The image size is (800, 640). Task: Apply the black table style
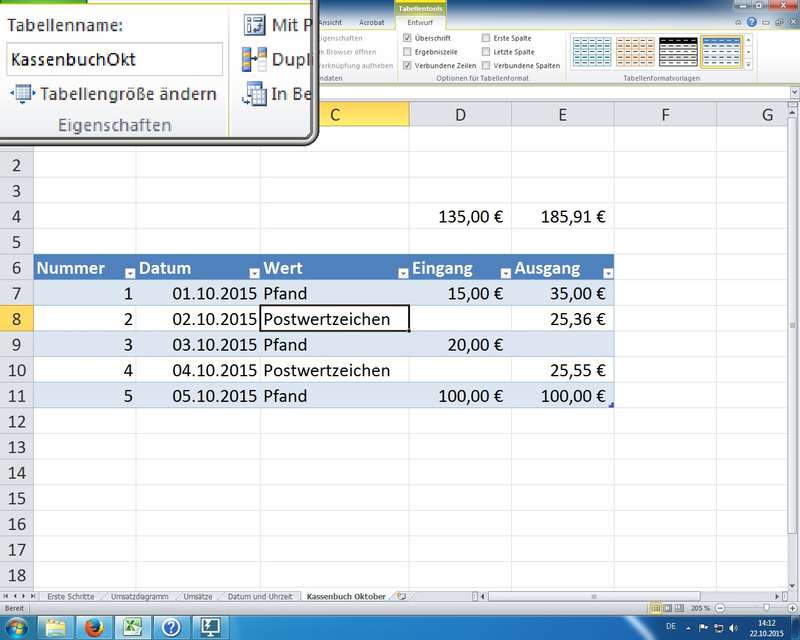pyautogui.click(x=678, y=52)
